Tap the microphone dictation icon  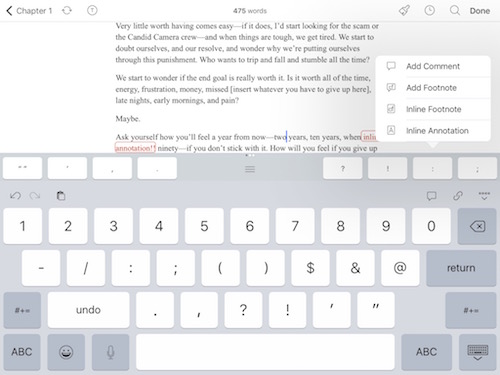point(111,352)
